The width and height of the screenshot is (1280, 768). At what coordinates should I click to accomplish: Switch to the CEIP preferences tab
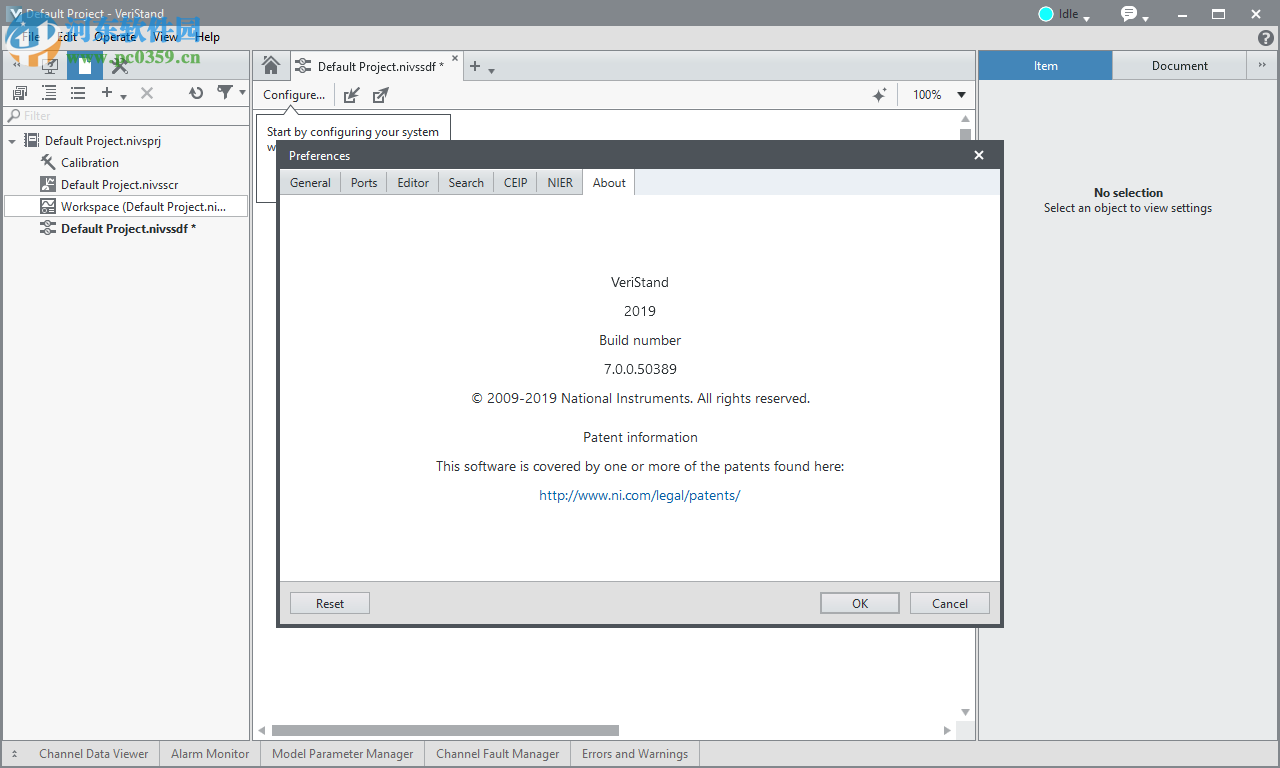pos(516,182)
